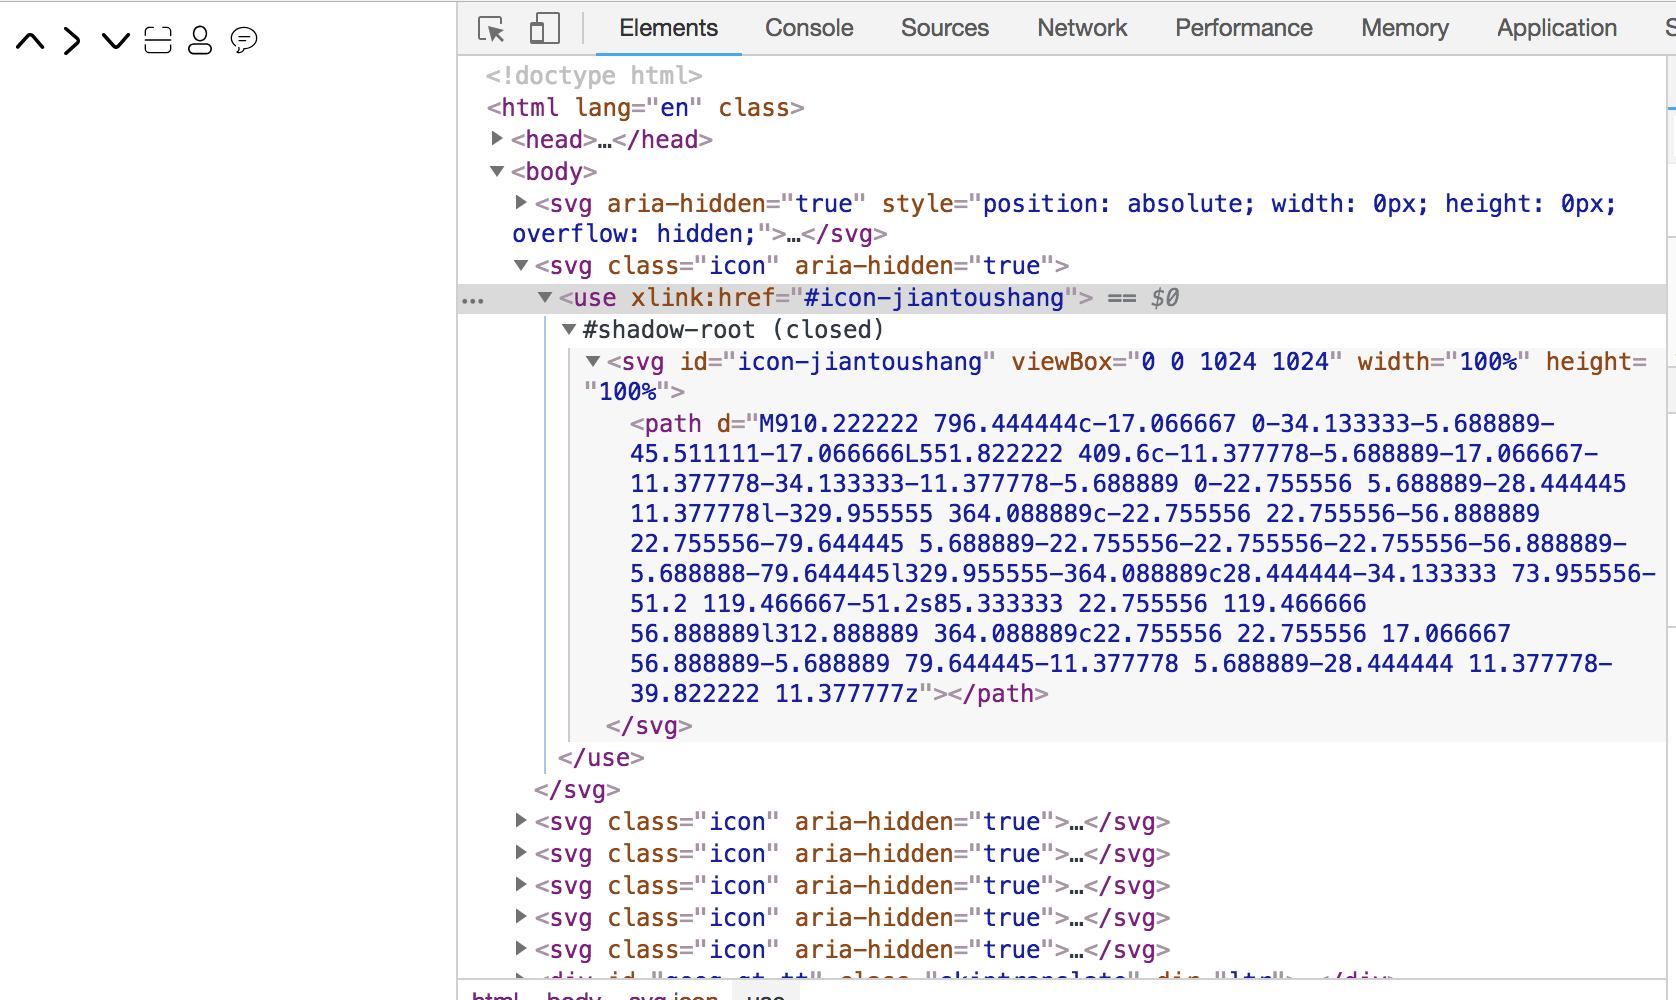Collapse the expanded svg class icon node

521,265
